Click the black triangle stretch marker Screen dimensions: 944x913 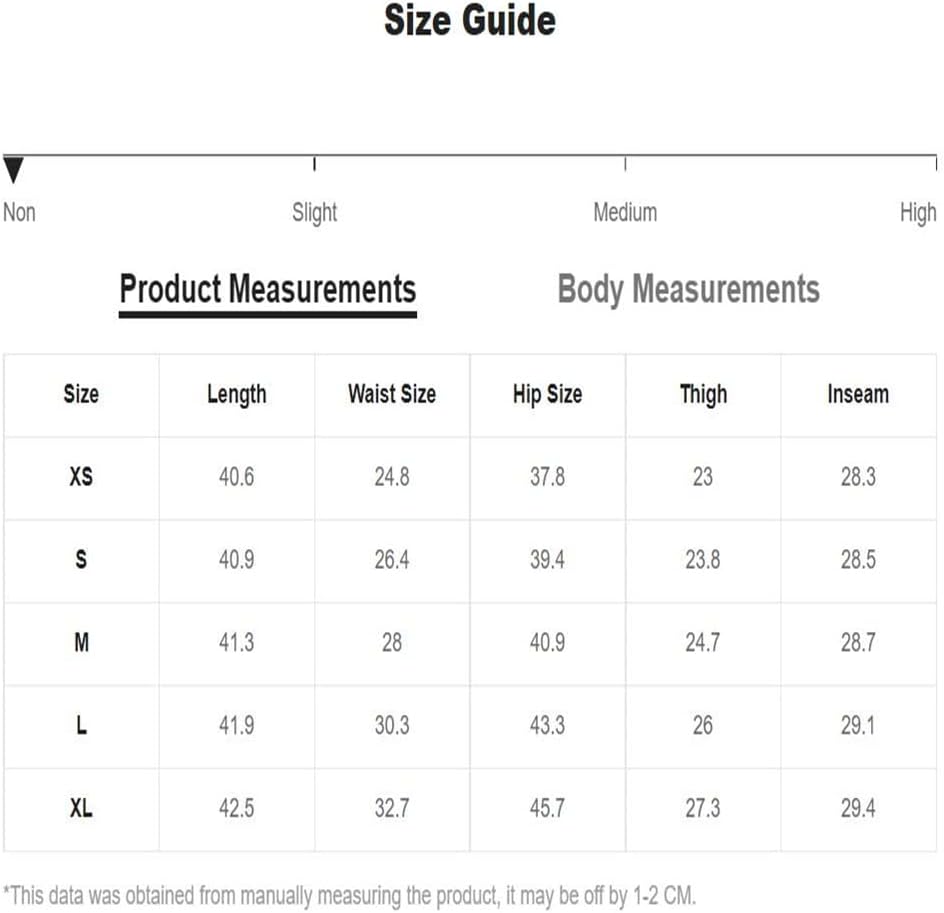(13, 170)
